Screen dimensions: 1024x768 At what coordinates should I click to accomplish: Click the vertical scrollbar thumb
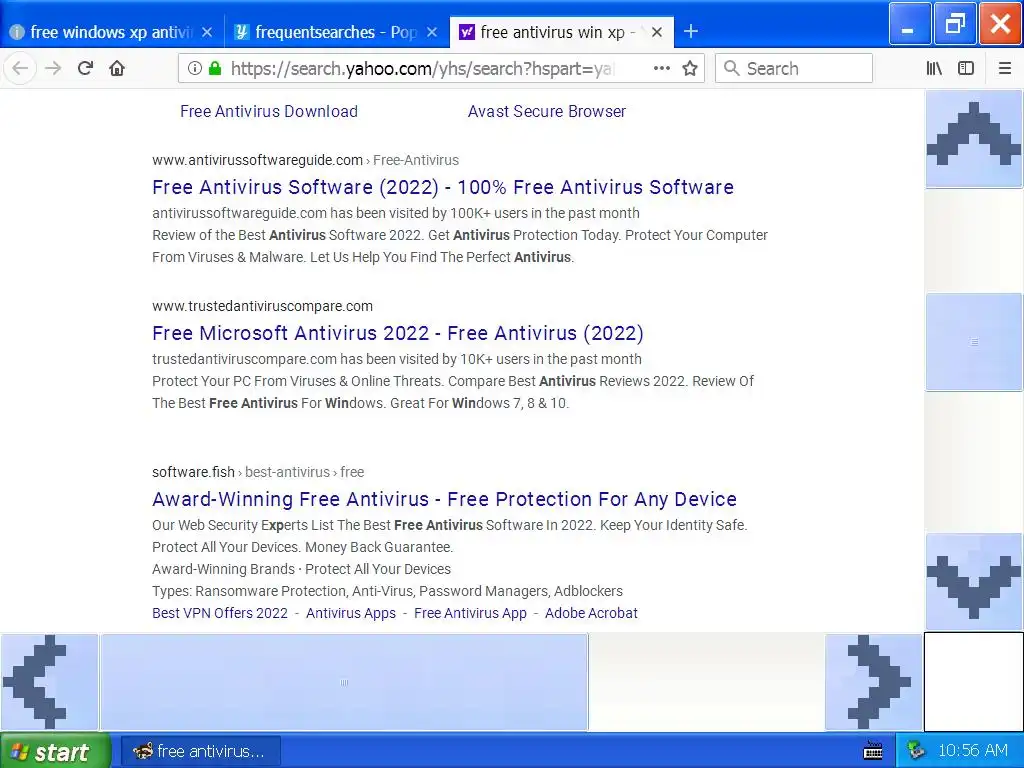[x=974, y=342]
